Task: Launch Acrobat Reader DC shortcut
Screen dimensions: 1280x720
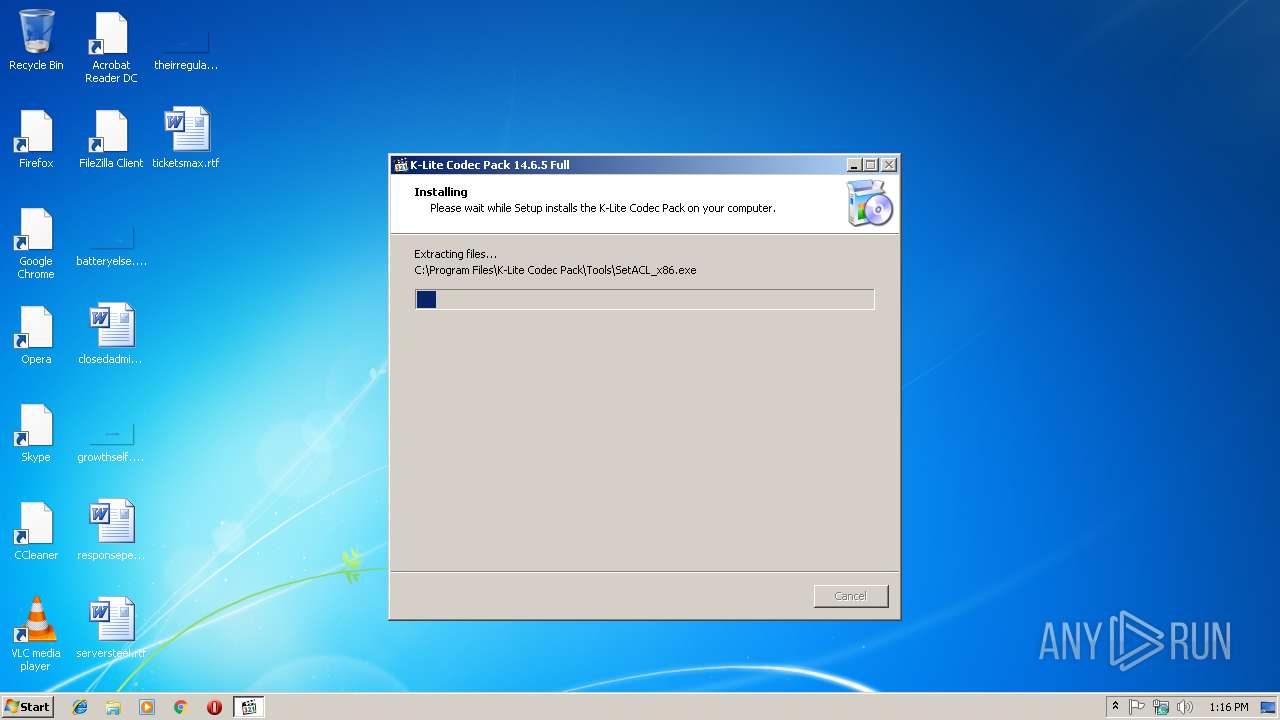Action: (111, 47)
